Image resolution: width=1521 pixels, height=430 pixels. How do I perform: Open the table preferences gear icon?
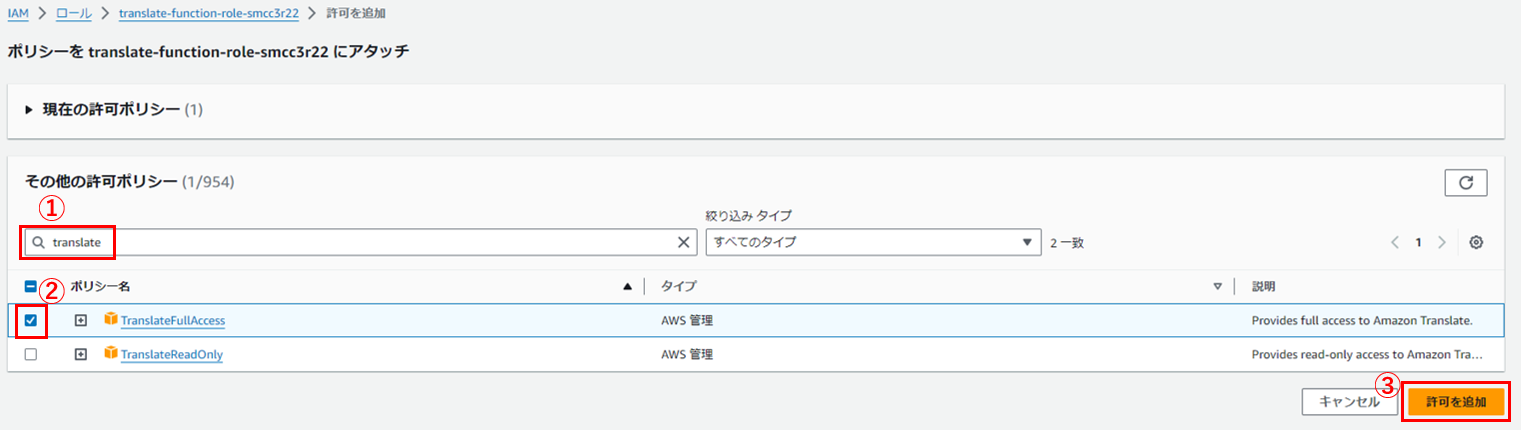[1476, 242]
